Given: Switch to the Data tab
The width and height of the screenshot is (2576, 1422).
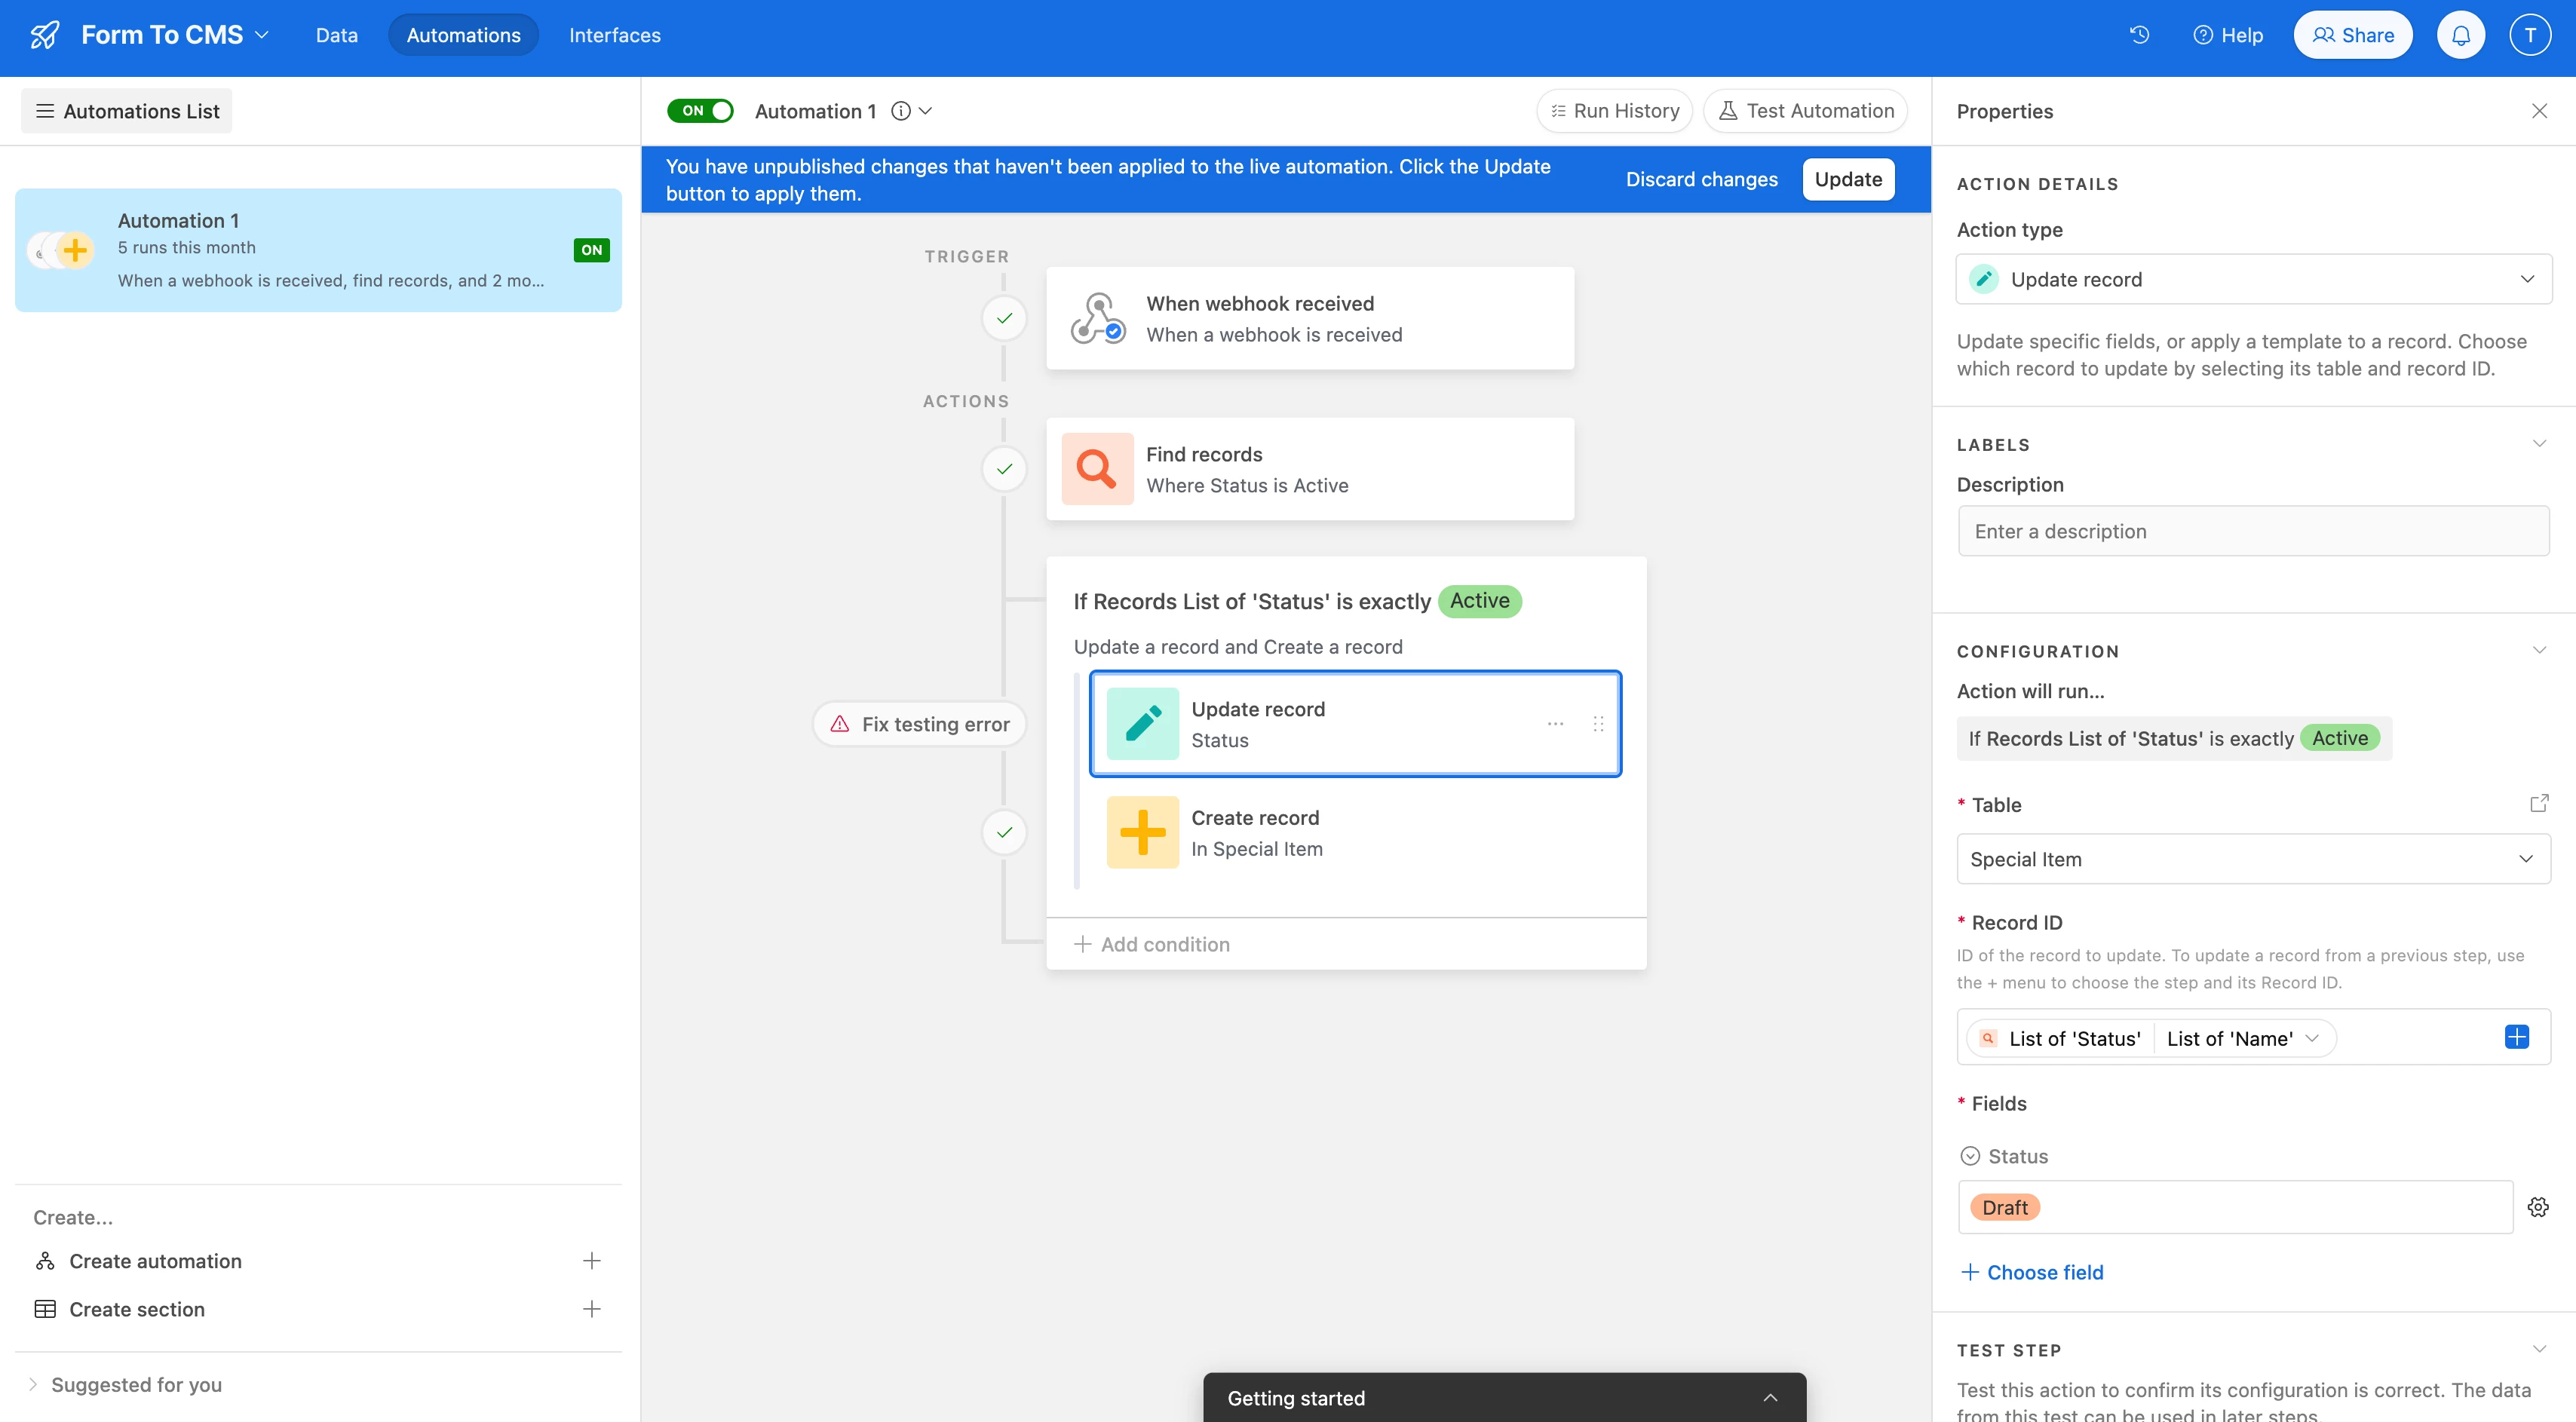Looking at the screenshot, I should 336,35.
